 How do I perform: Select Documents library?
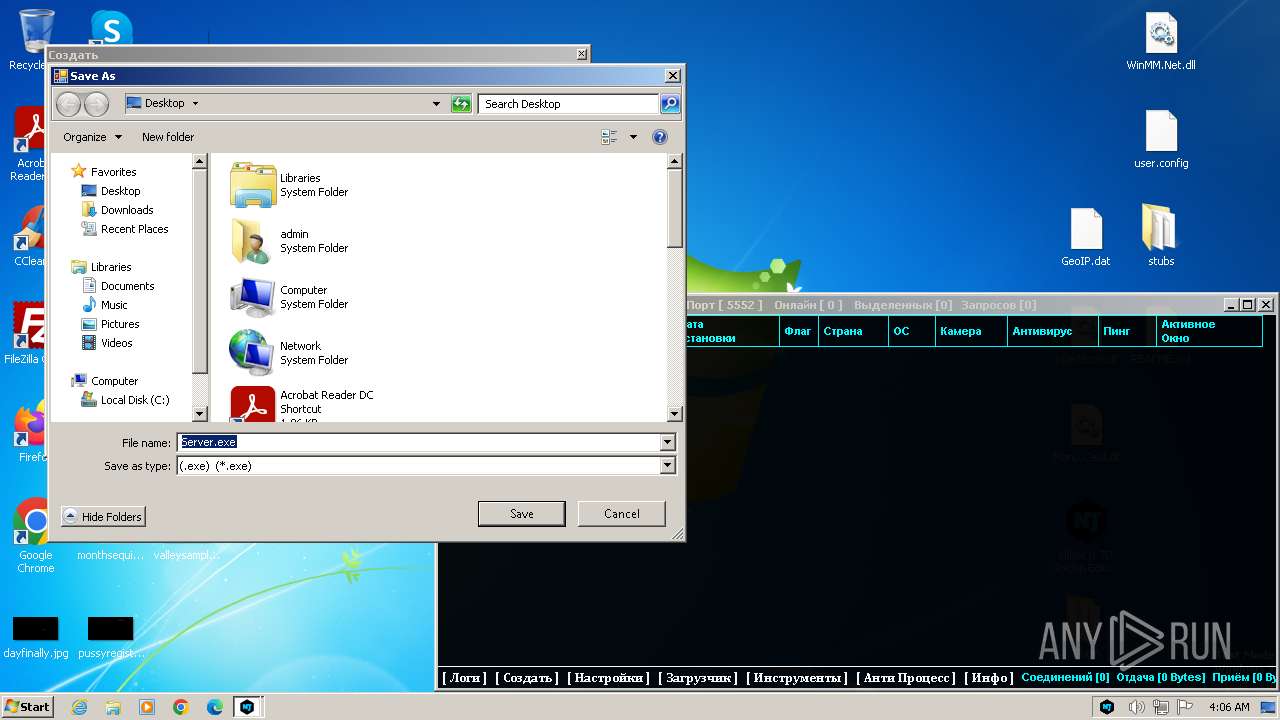tap(127, 286)
